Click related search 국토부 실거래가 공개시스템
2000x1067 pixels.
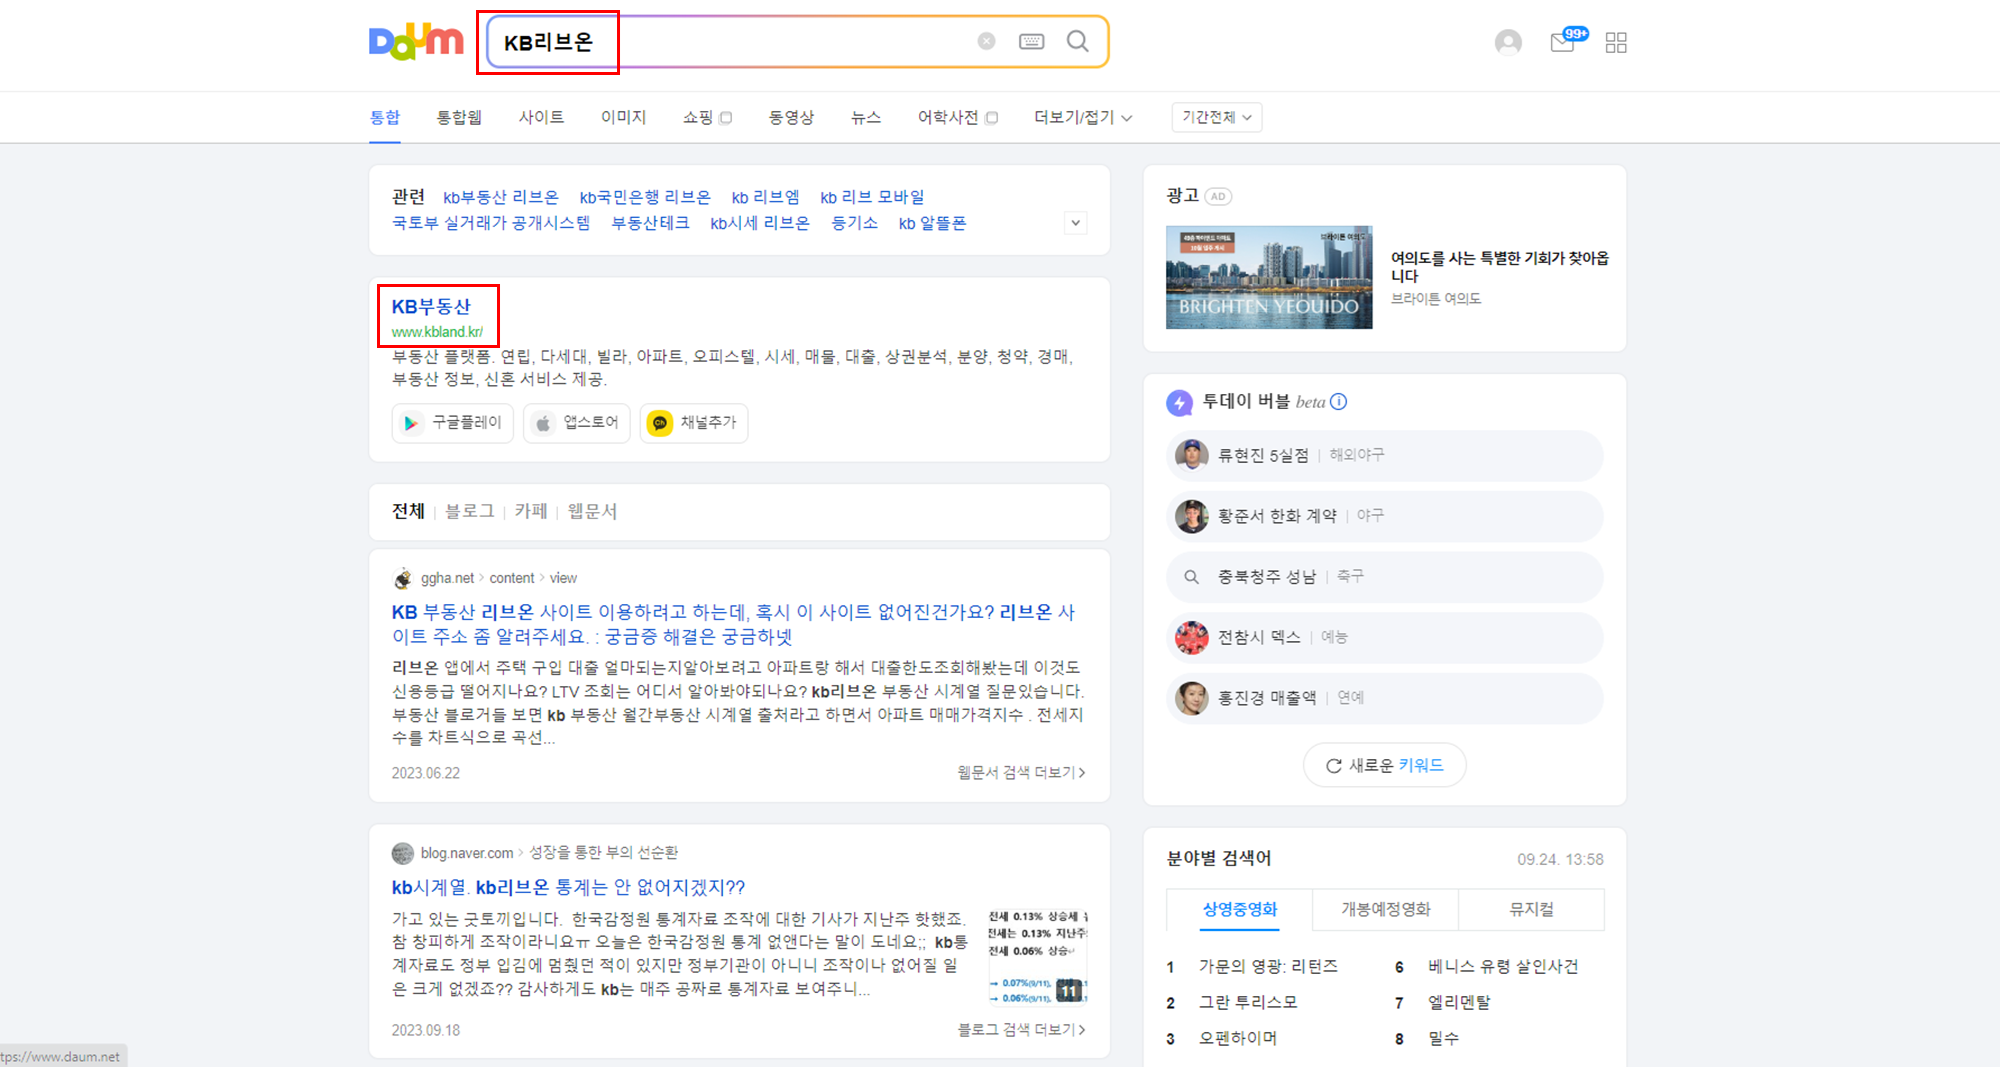[x=491, y=223]
